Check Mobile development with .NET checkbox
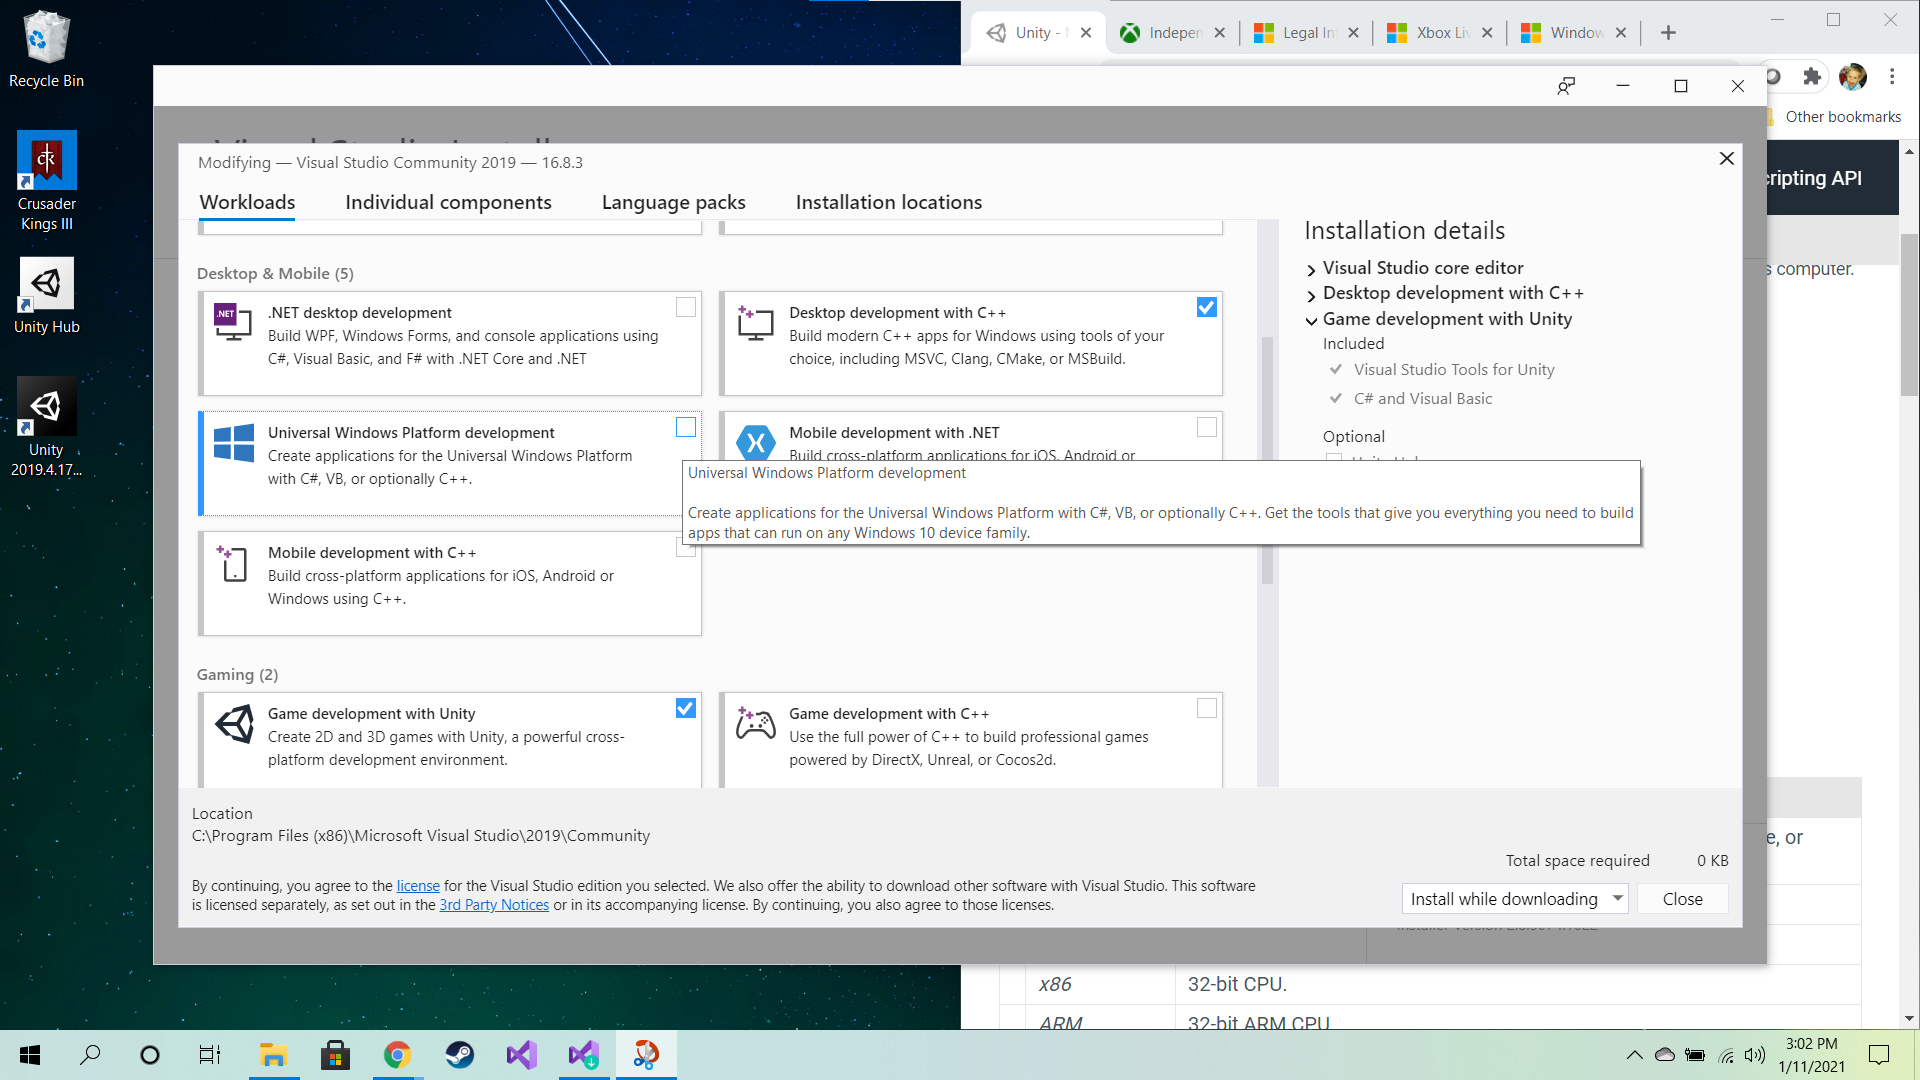The width and height of the screenshot is (1920, 1080). [1207, 427]
